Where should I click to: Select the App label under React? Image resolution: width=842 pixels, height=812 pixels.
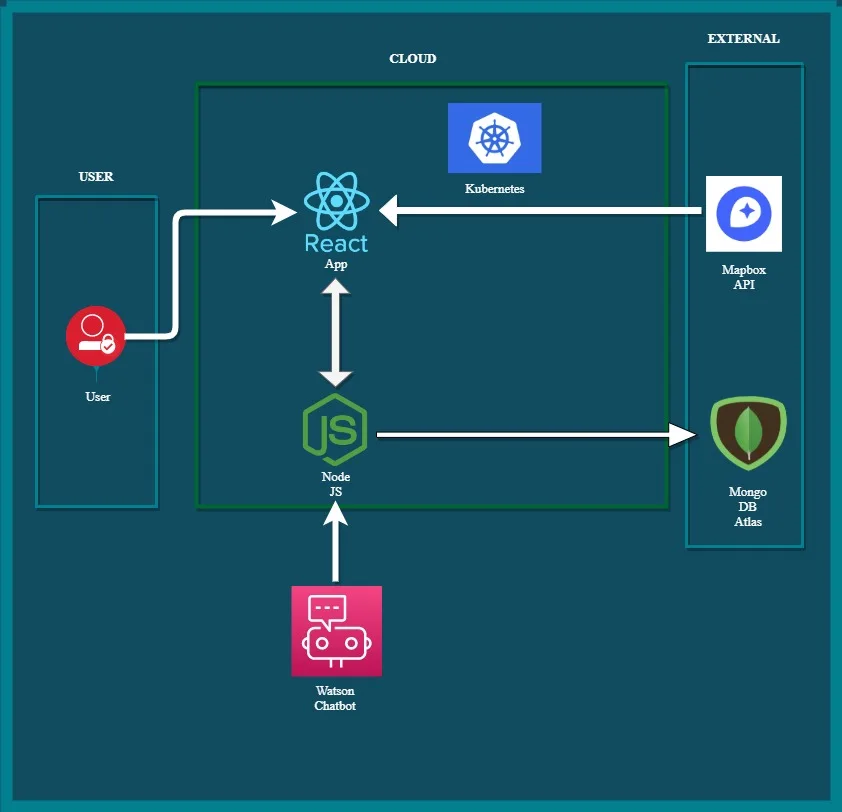pyautogui.click(x=336, y=264)
